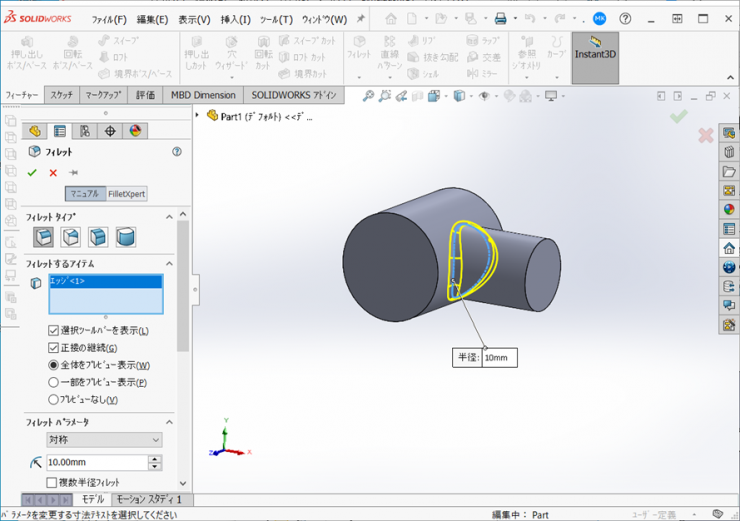
Task: Select the fourth (full round) fillet type icon
Action: tap(125, 237)
